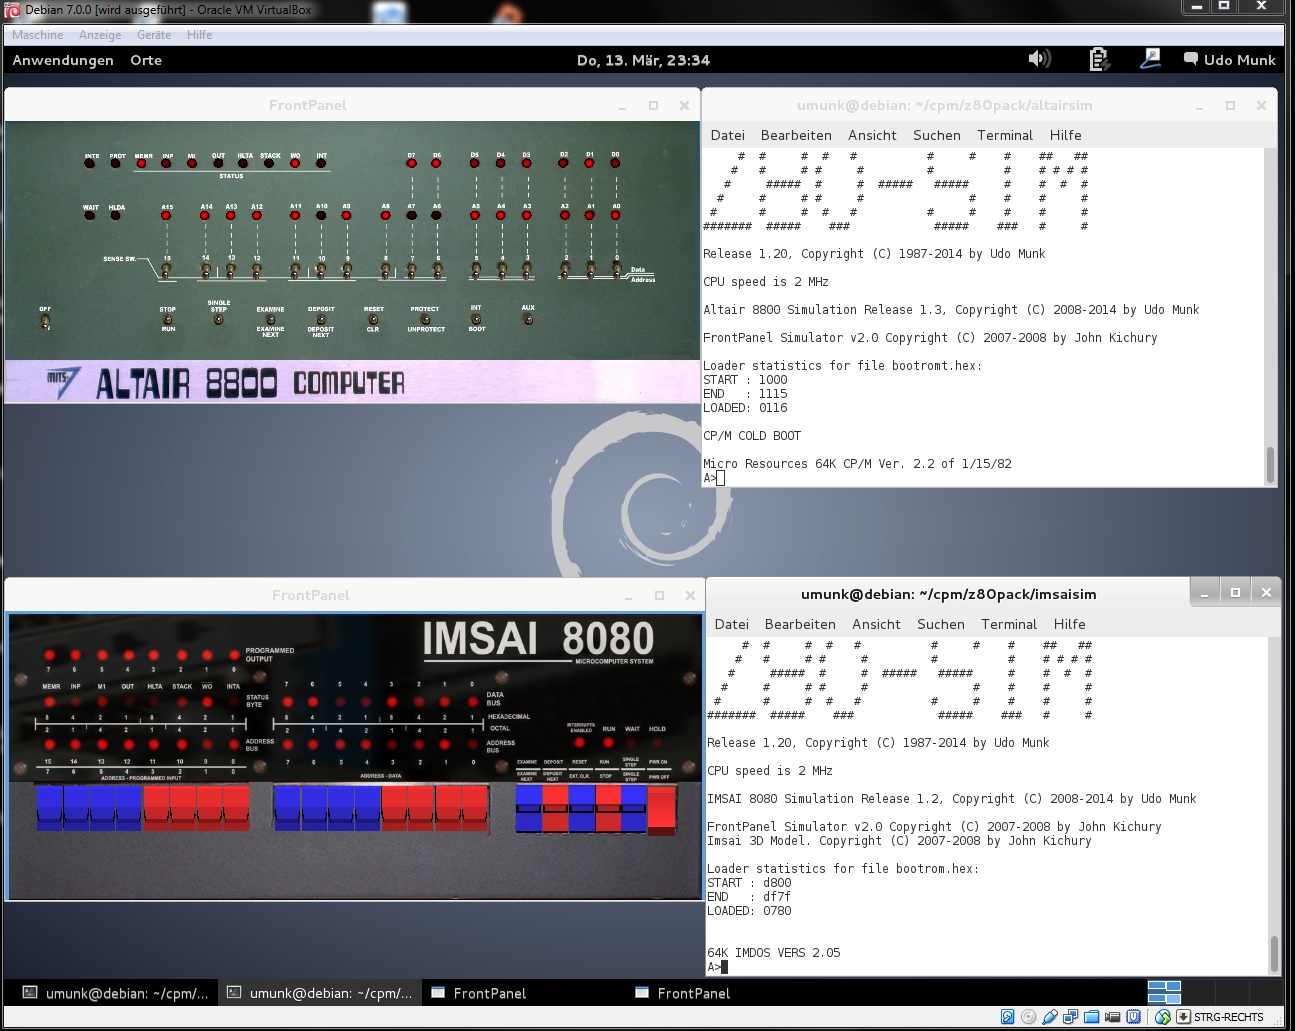This screenshot has width=1295, height=1031.
Task: Click the Altair HLDA LED
Action: click(x=116, y=215)
